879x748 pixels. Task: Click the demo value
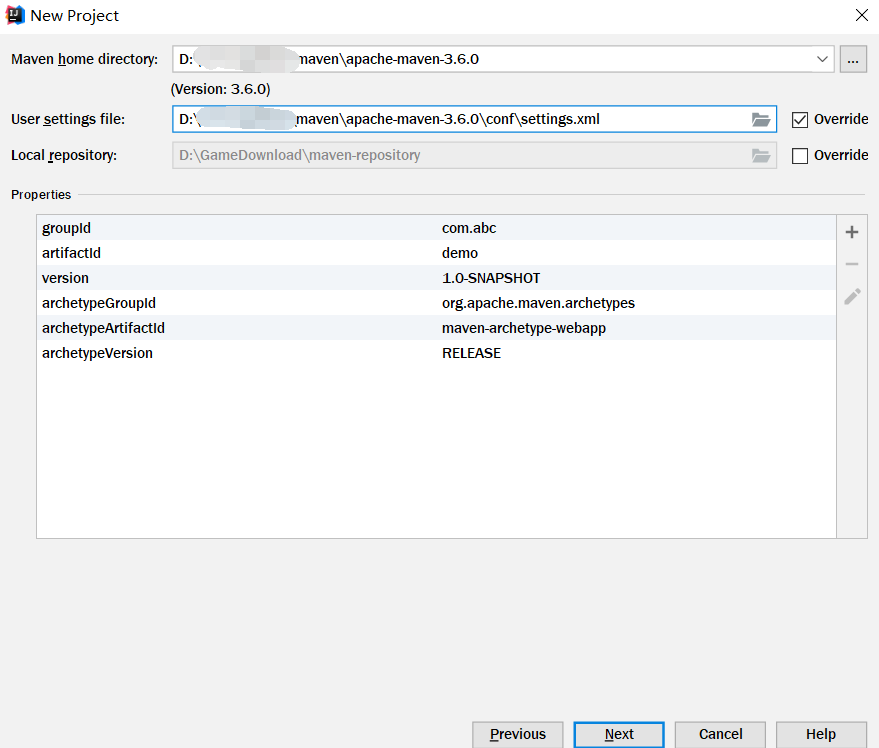click(x=460, y=253)
